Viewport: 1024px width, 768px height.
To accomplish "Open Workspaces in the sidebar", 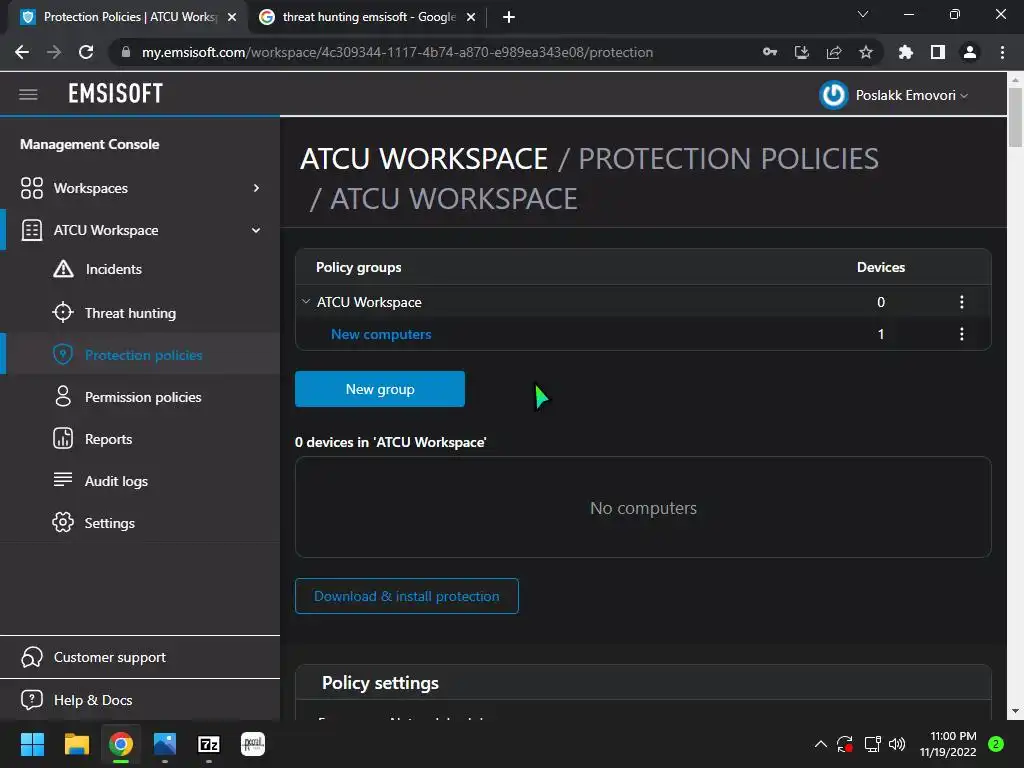I will 91,188.
